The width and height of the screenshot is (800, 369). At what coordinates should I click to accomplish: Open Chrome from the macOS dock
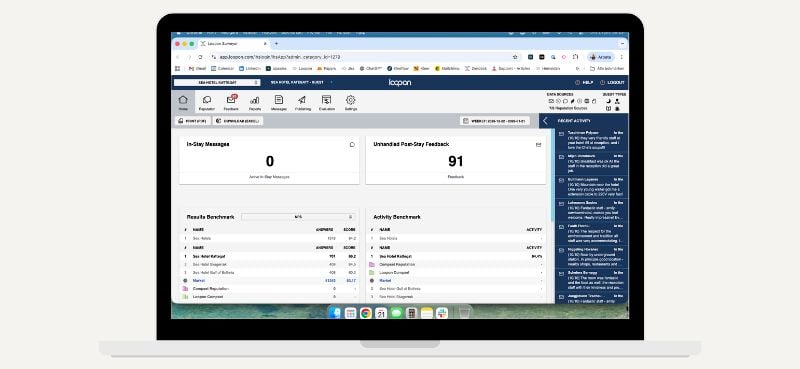365,313
